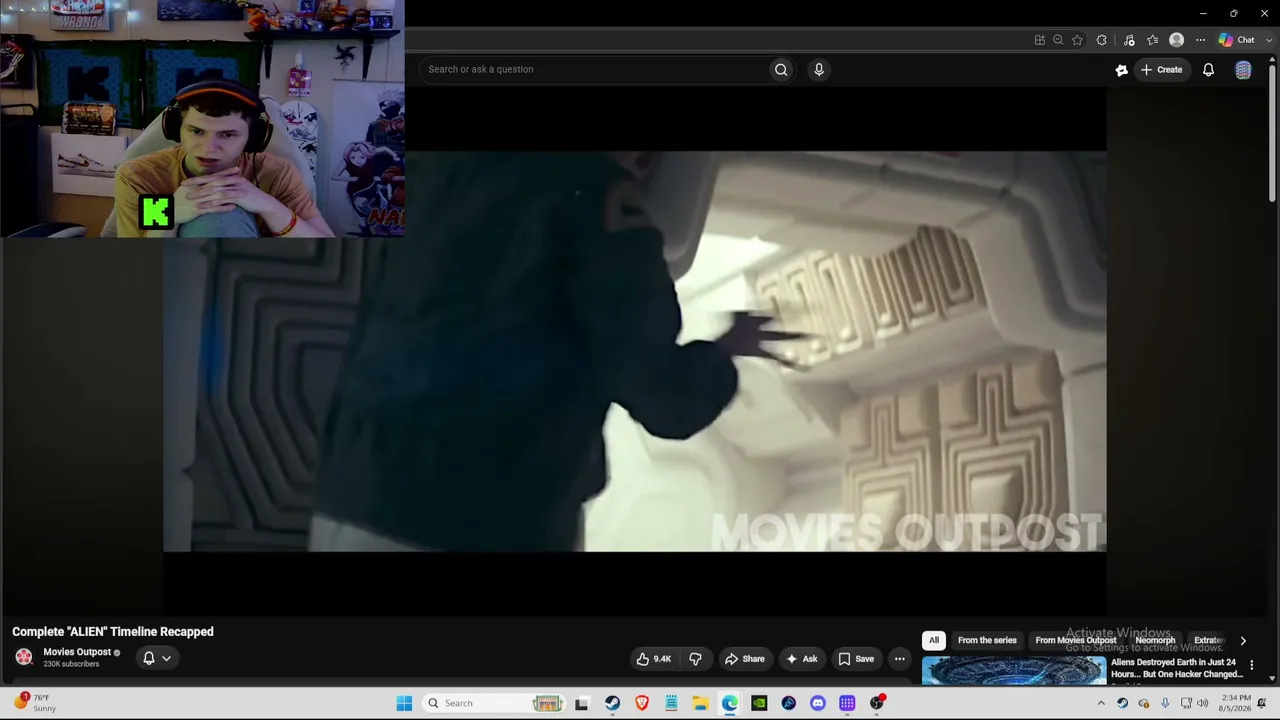Viewport: 1280px width, 720px height.
Task: Click the video title 'Complete ALIEN Timeline Recapped'
Action: point(113,632)
